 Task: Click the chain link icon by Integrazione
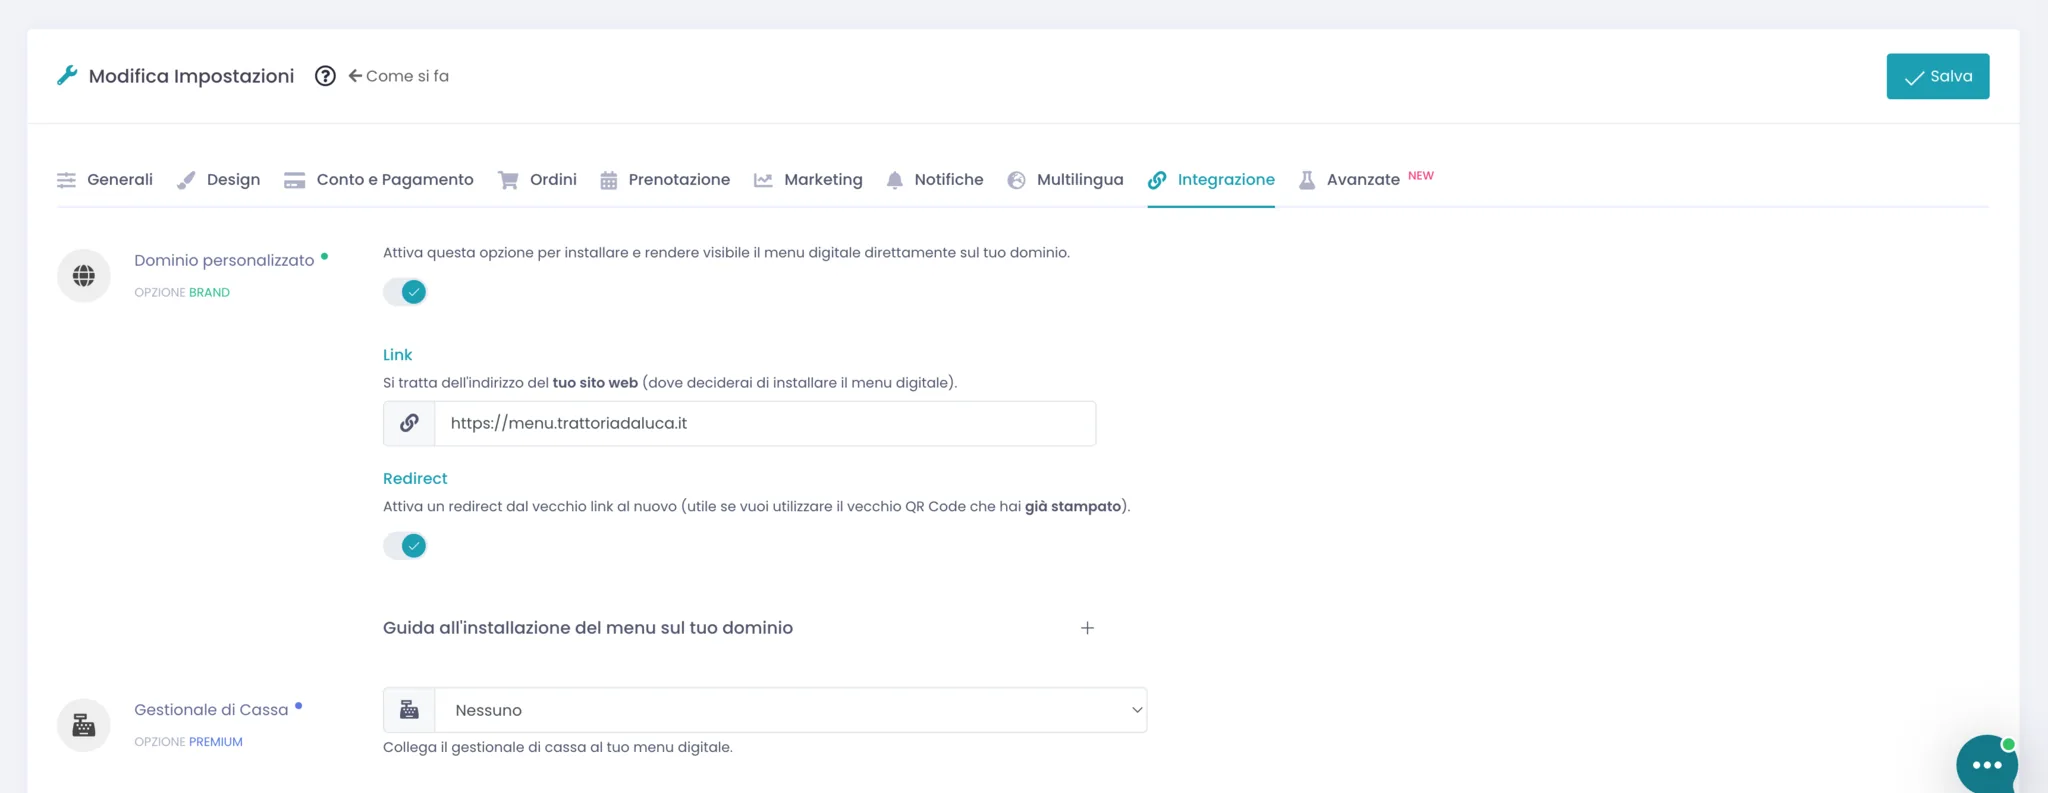(x=1157, y=180)
